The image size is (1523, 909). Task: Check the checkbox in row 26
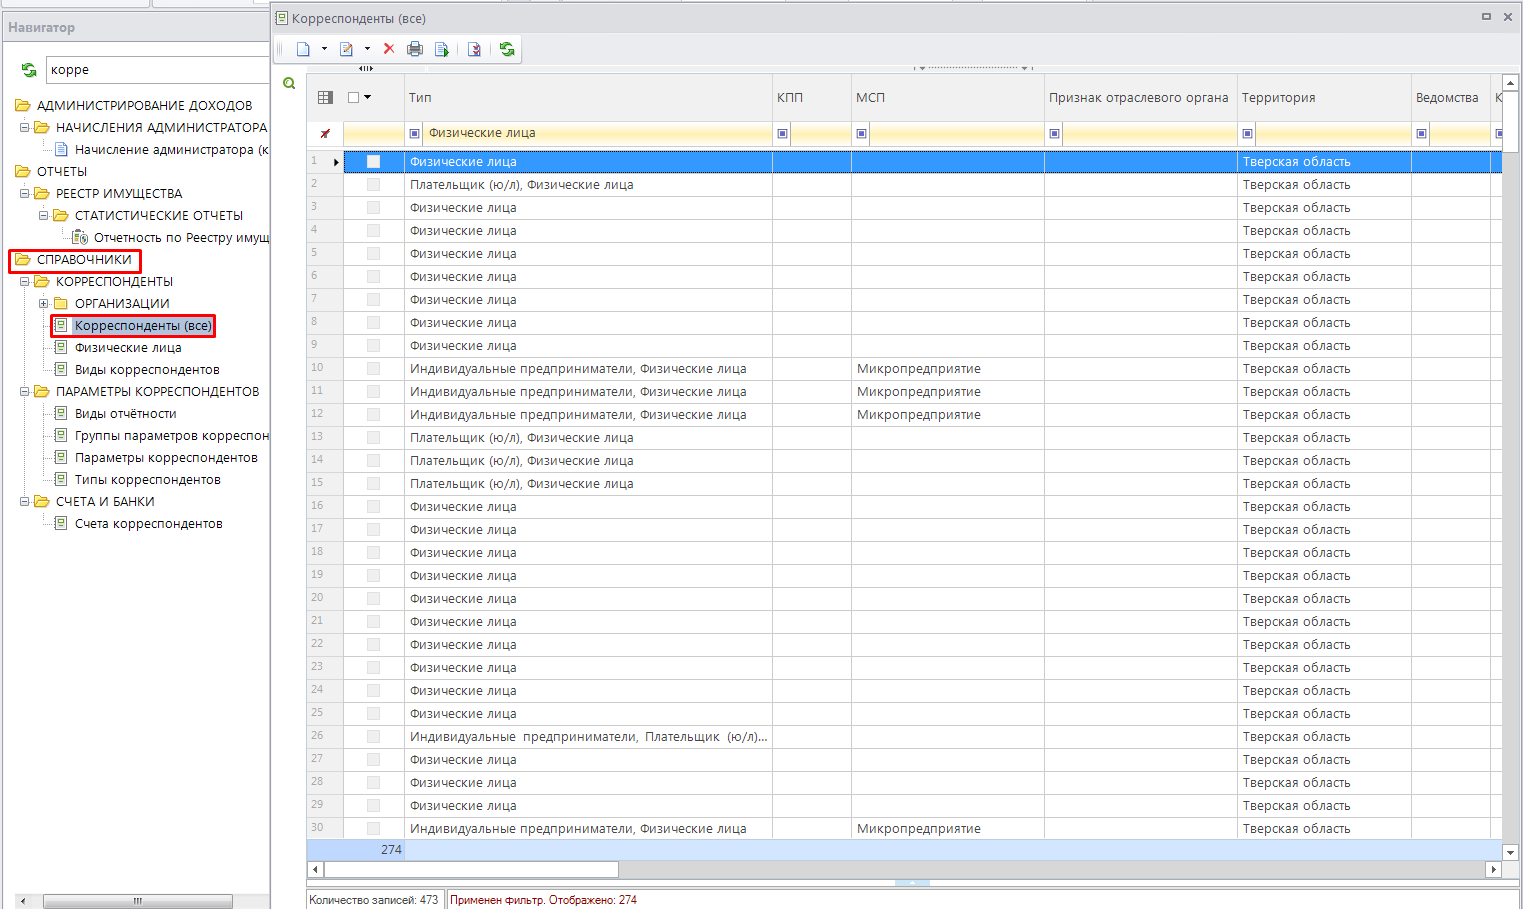click(x=373, y=737)
